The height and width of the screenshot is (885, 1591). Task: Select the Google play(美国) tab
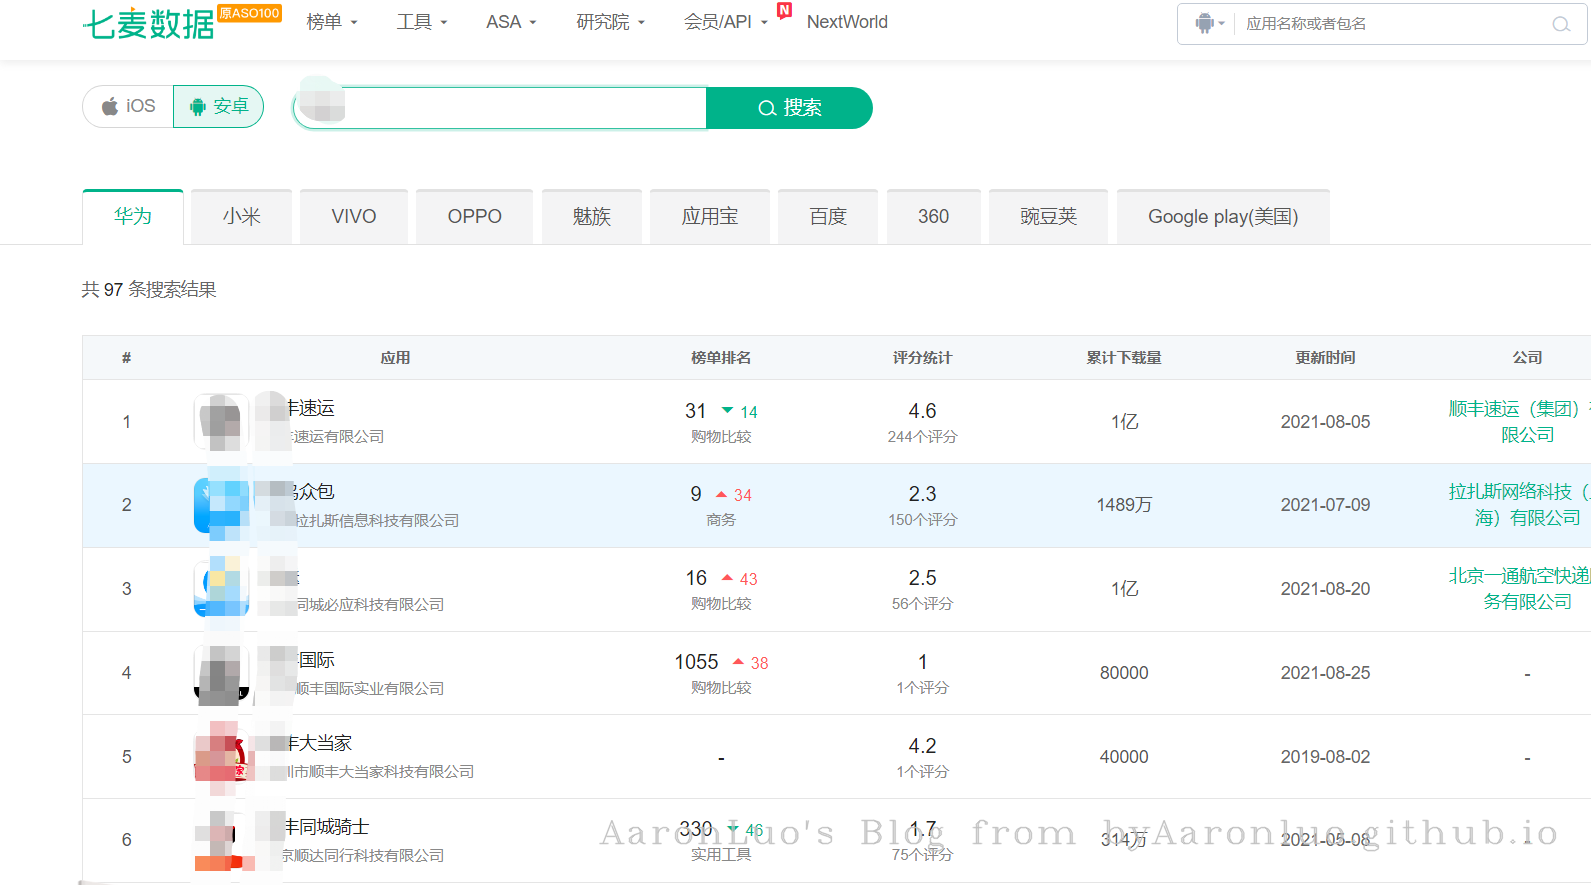tap(1222, 217)
